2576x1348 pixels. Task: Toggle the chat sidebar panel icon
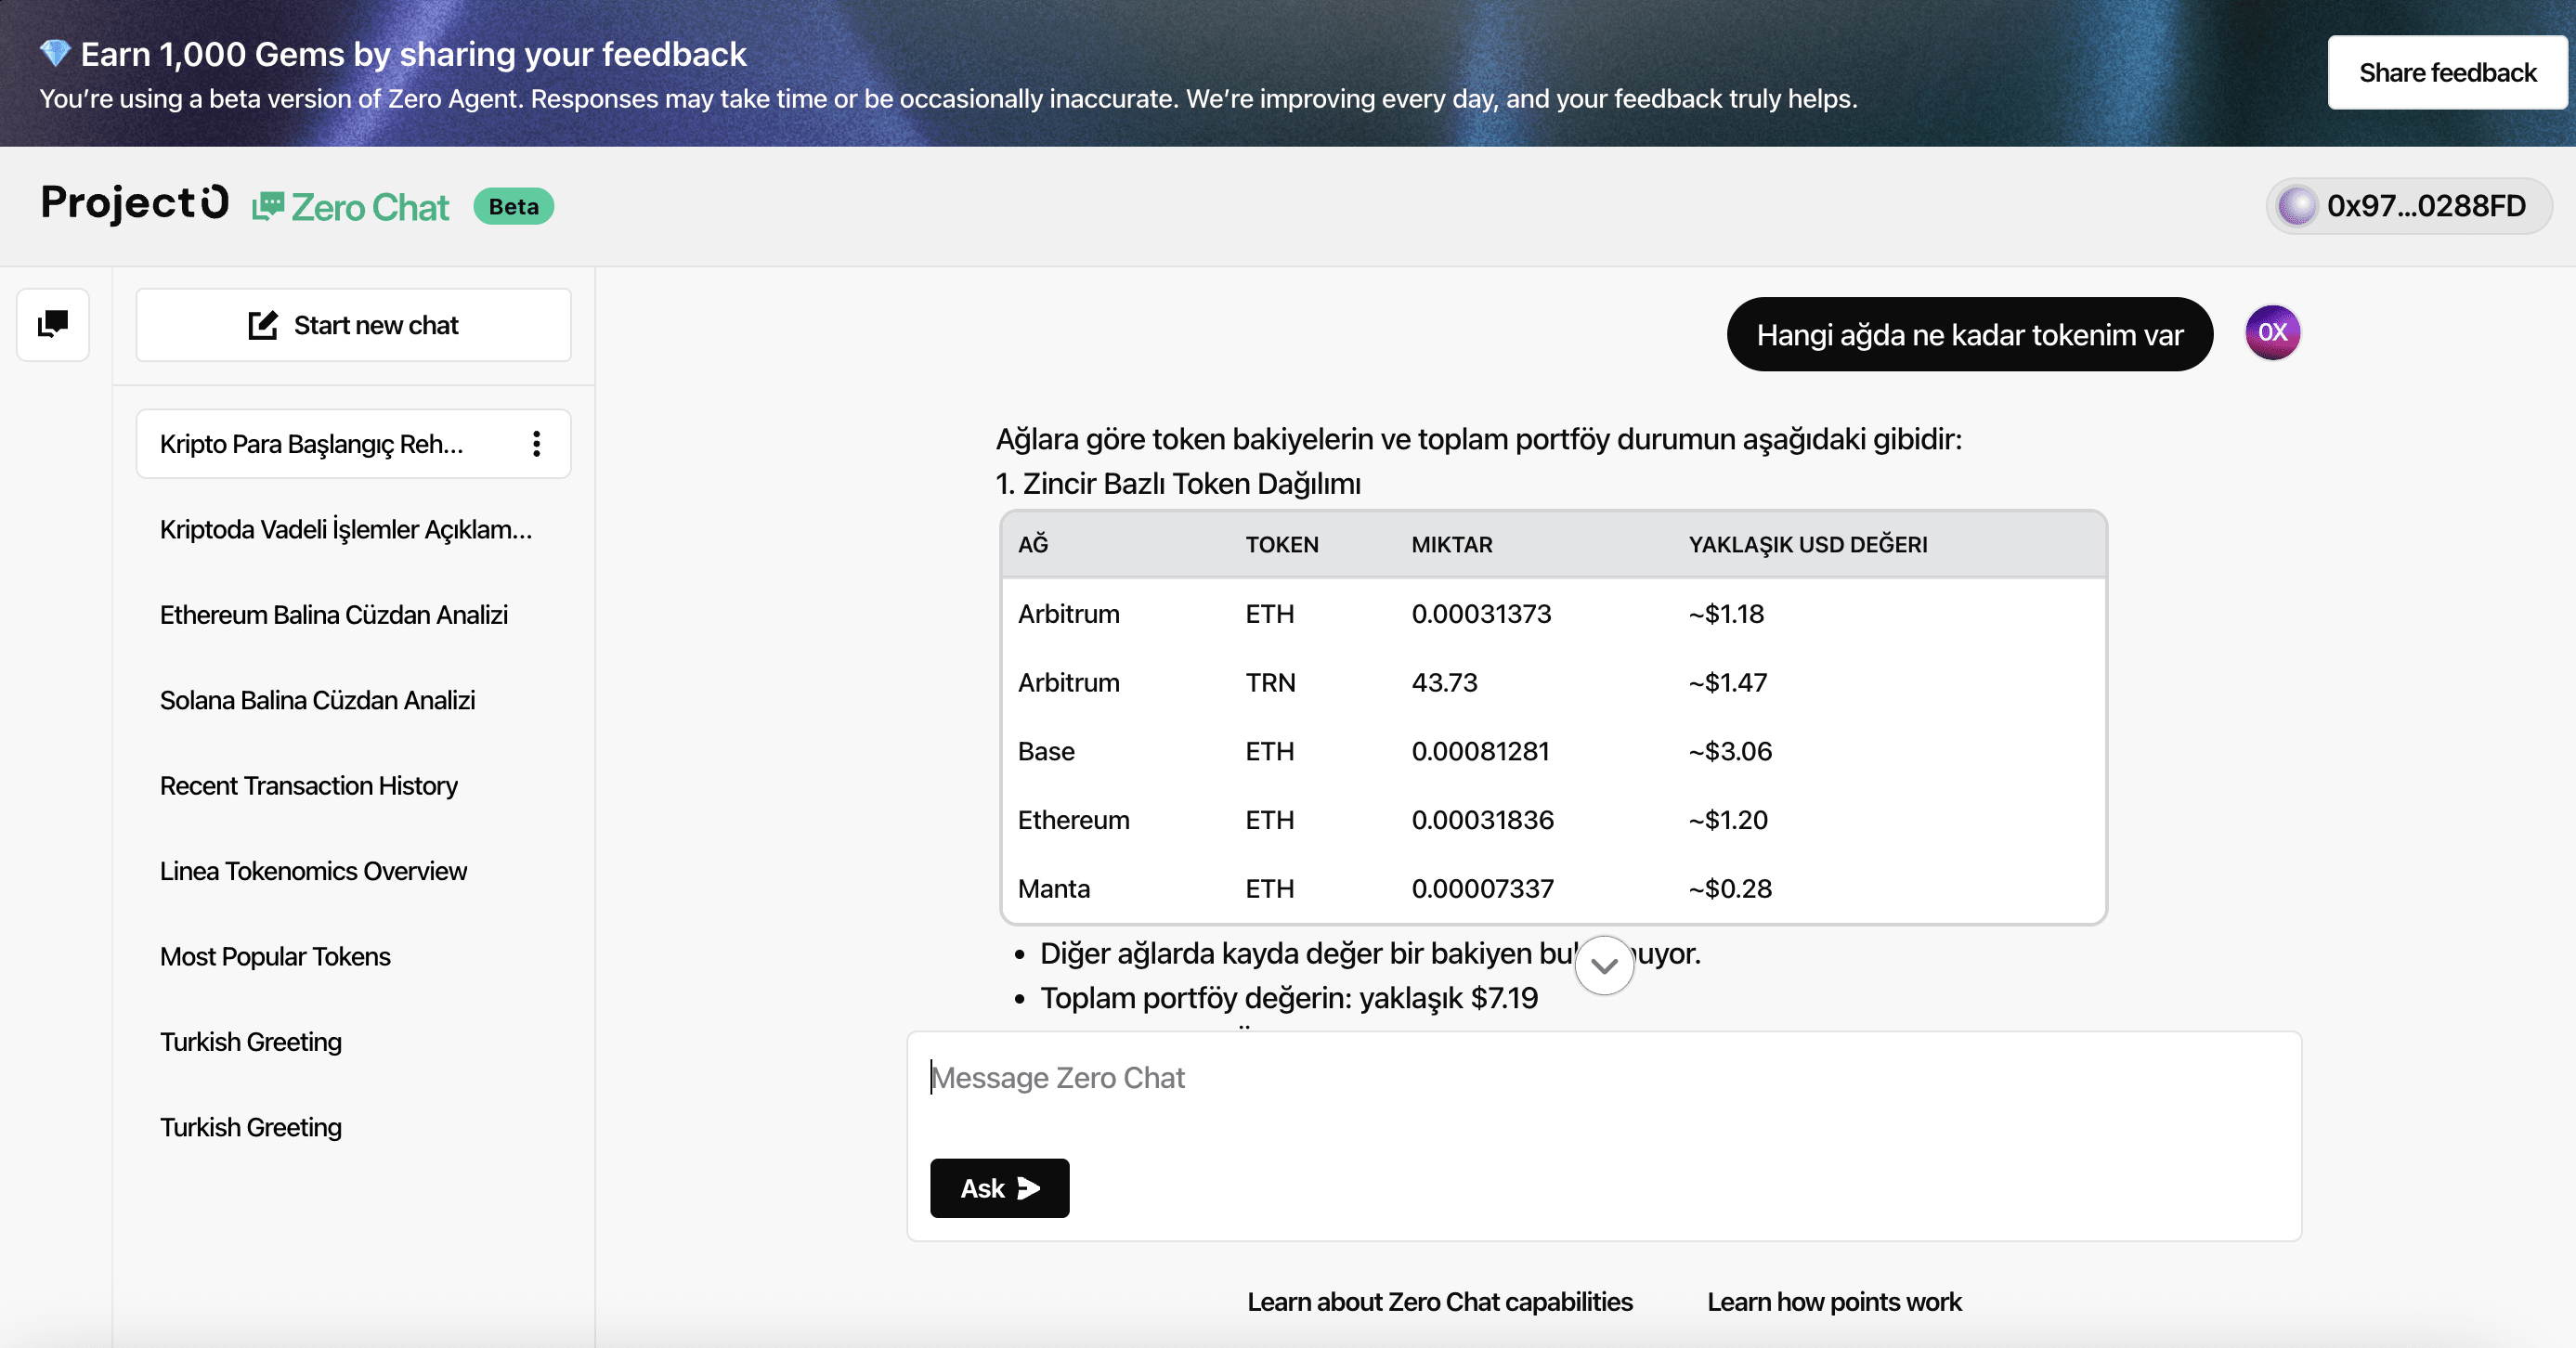tap(53, 324)
